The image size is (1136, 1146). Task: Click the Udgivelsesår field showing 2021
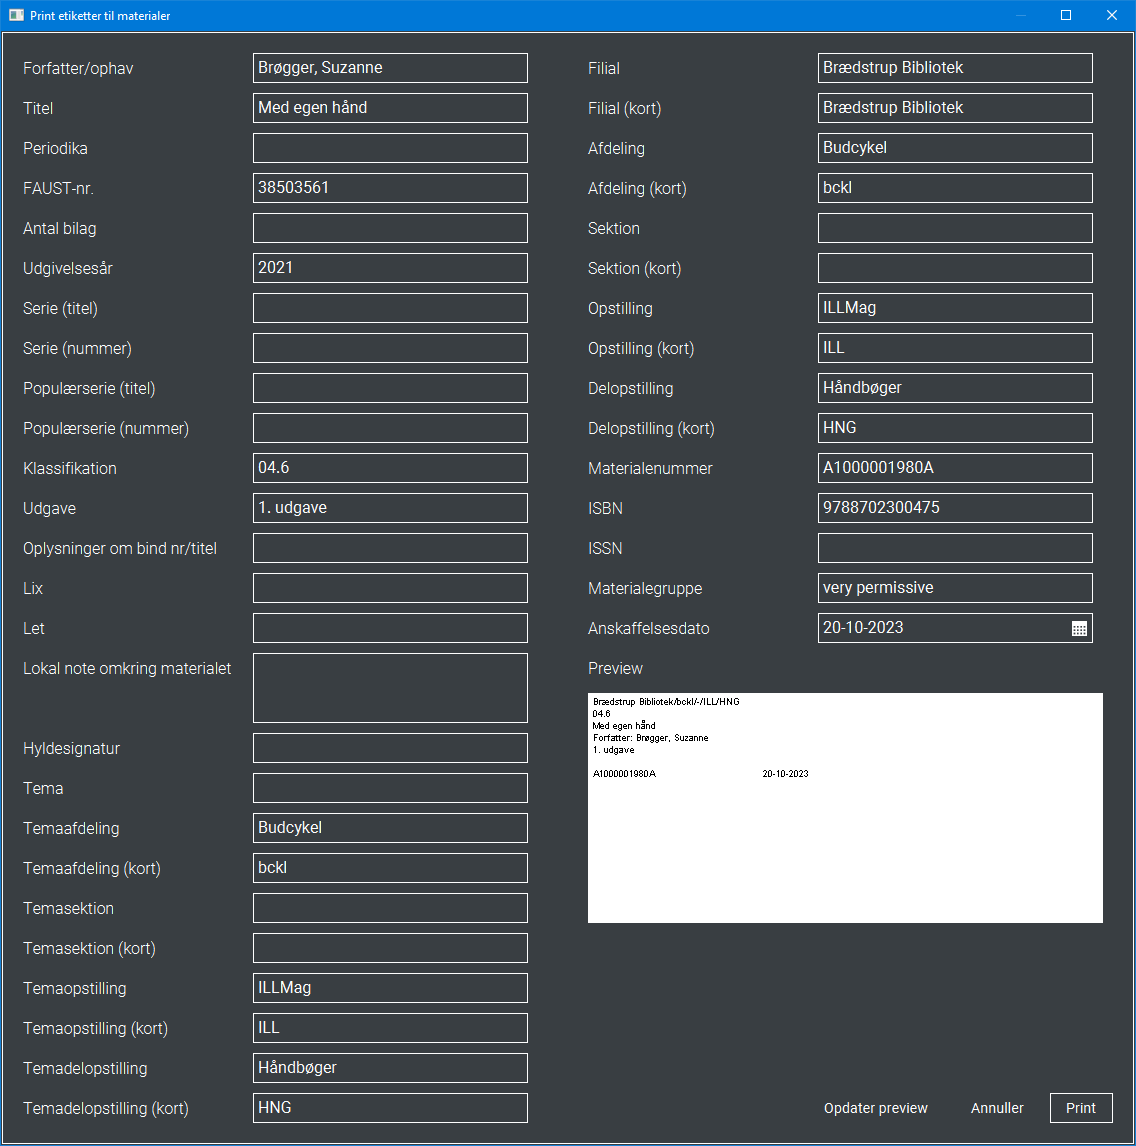[x=390, y=267]
